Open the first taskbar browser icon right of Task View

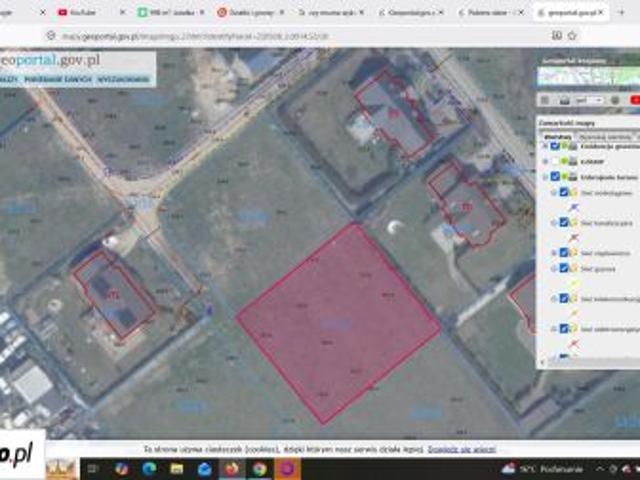click(122, 469)
